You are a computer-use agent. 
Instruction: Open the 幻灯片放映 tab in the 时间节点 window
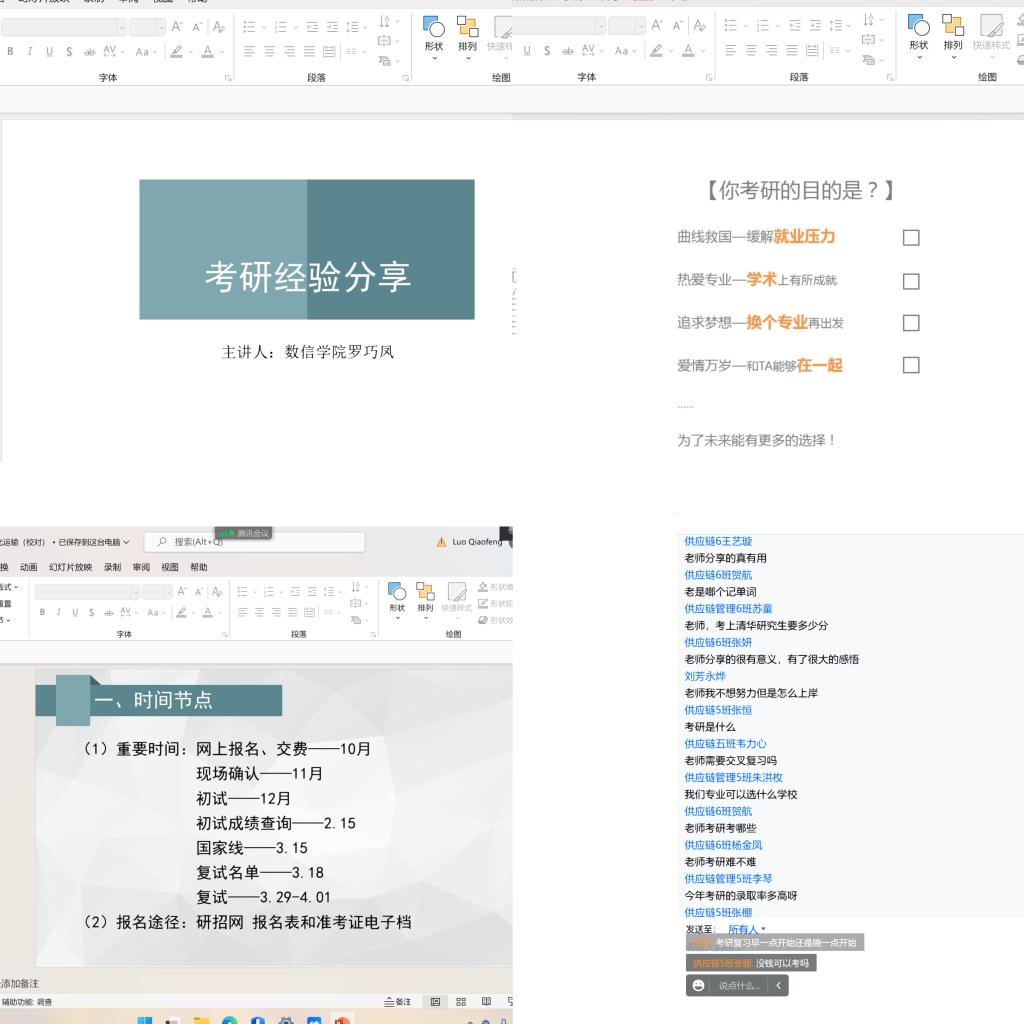[x=71, y=567]
